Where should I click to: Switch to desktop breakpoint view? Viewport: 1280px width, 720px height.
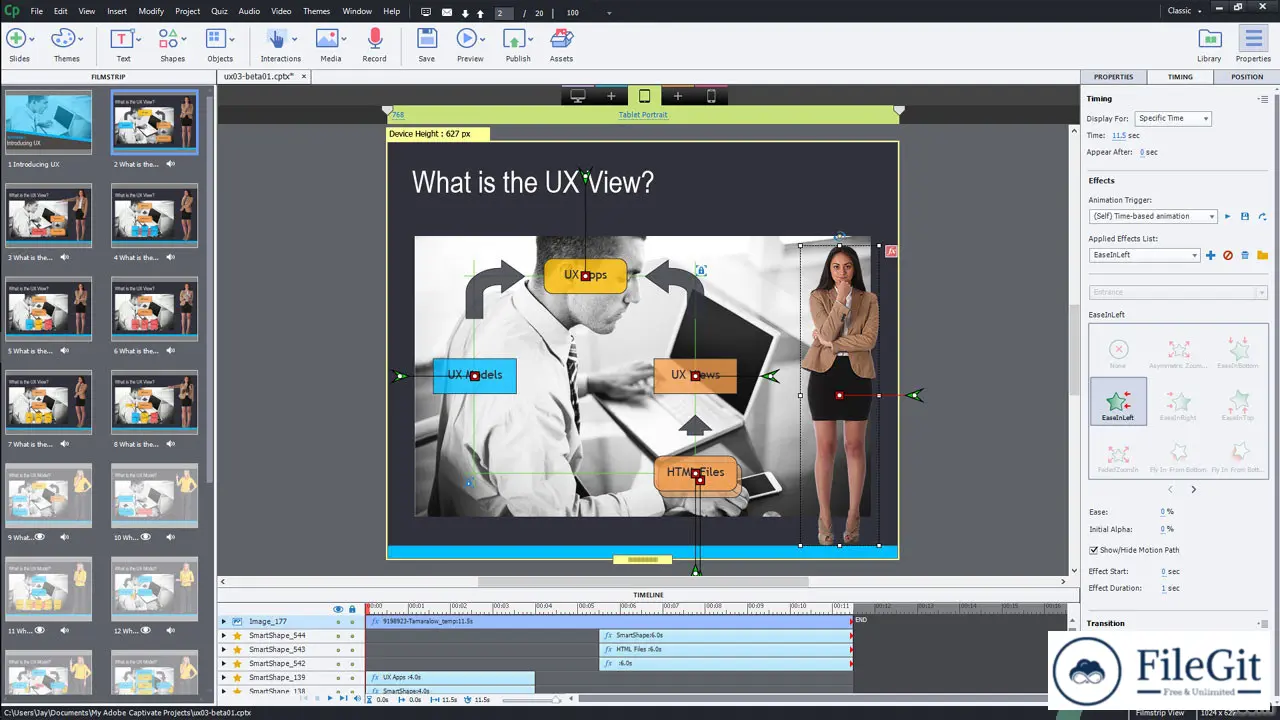point(578,96)
